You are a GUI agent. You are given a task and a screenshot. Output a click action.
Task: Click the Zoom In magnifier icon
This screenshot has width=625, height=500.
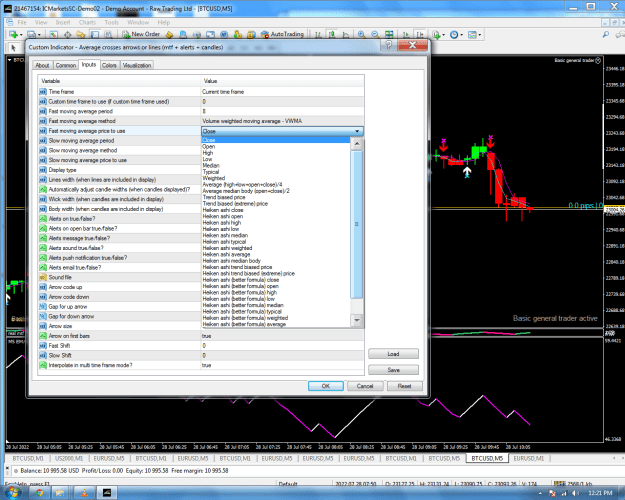362,35
